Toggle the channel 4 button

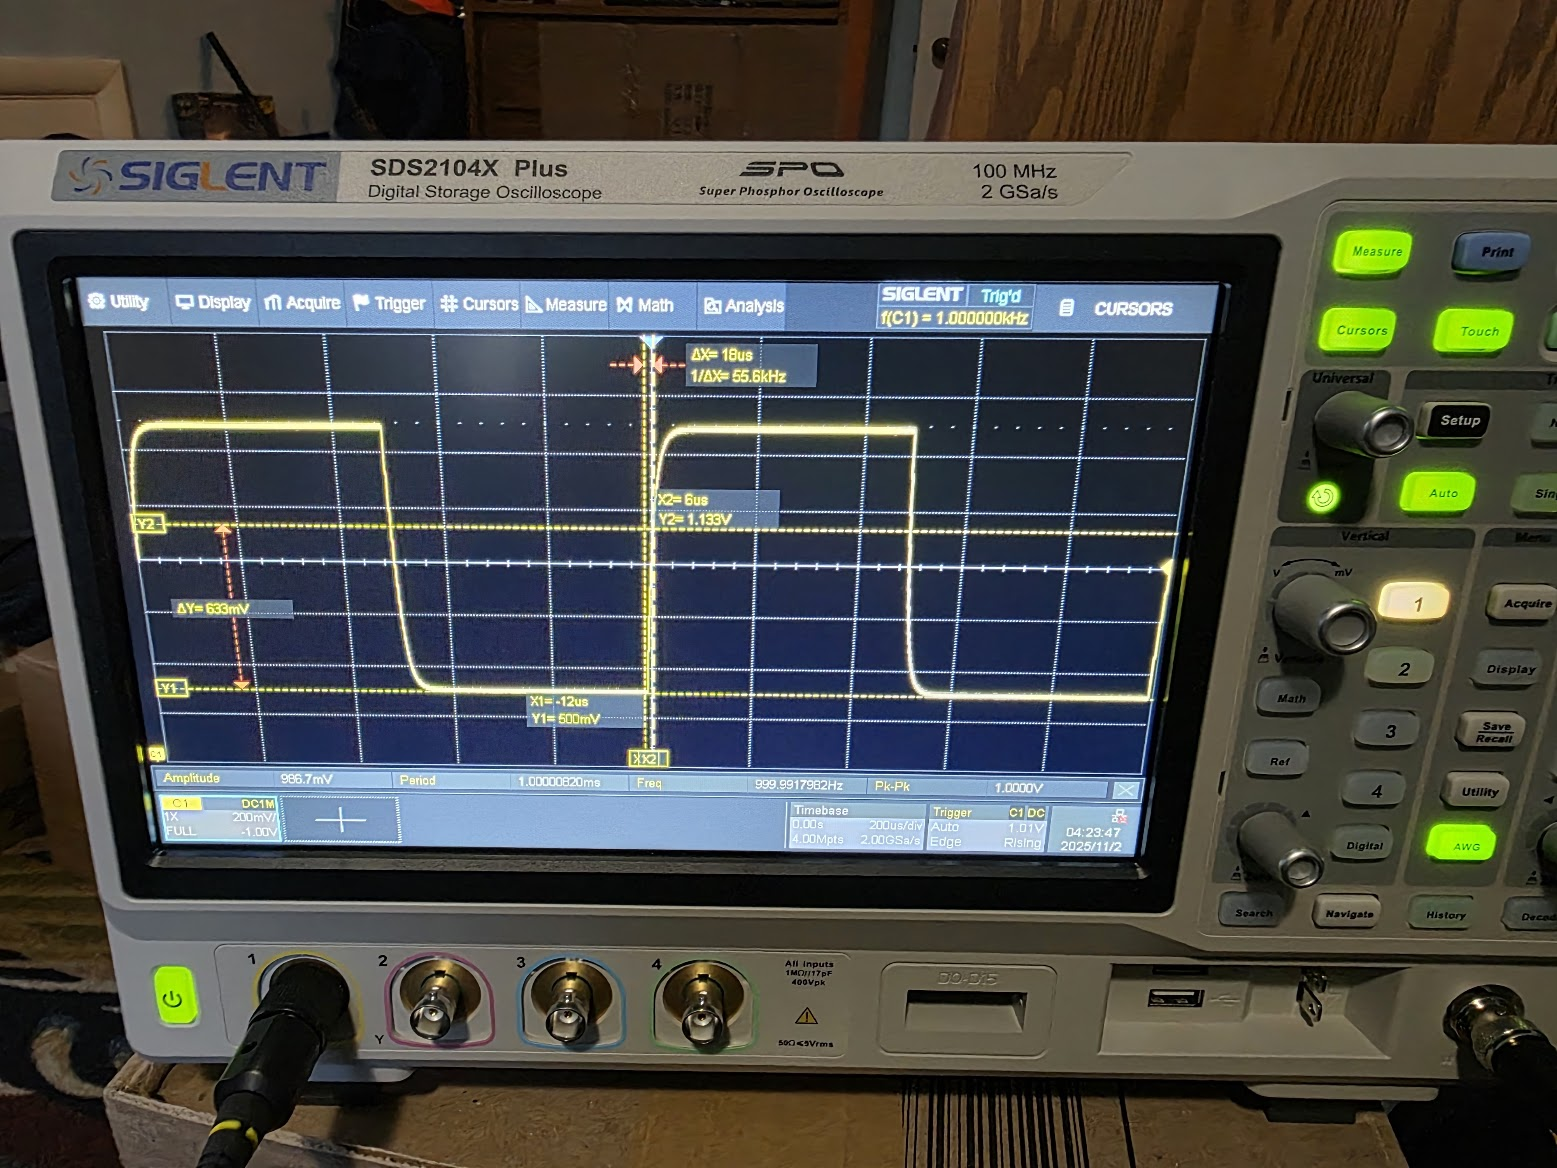[x=1376, y=792]
